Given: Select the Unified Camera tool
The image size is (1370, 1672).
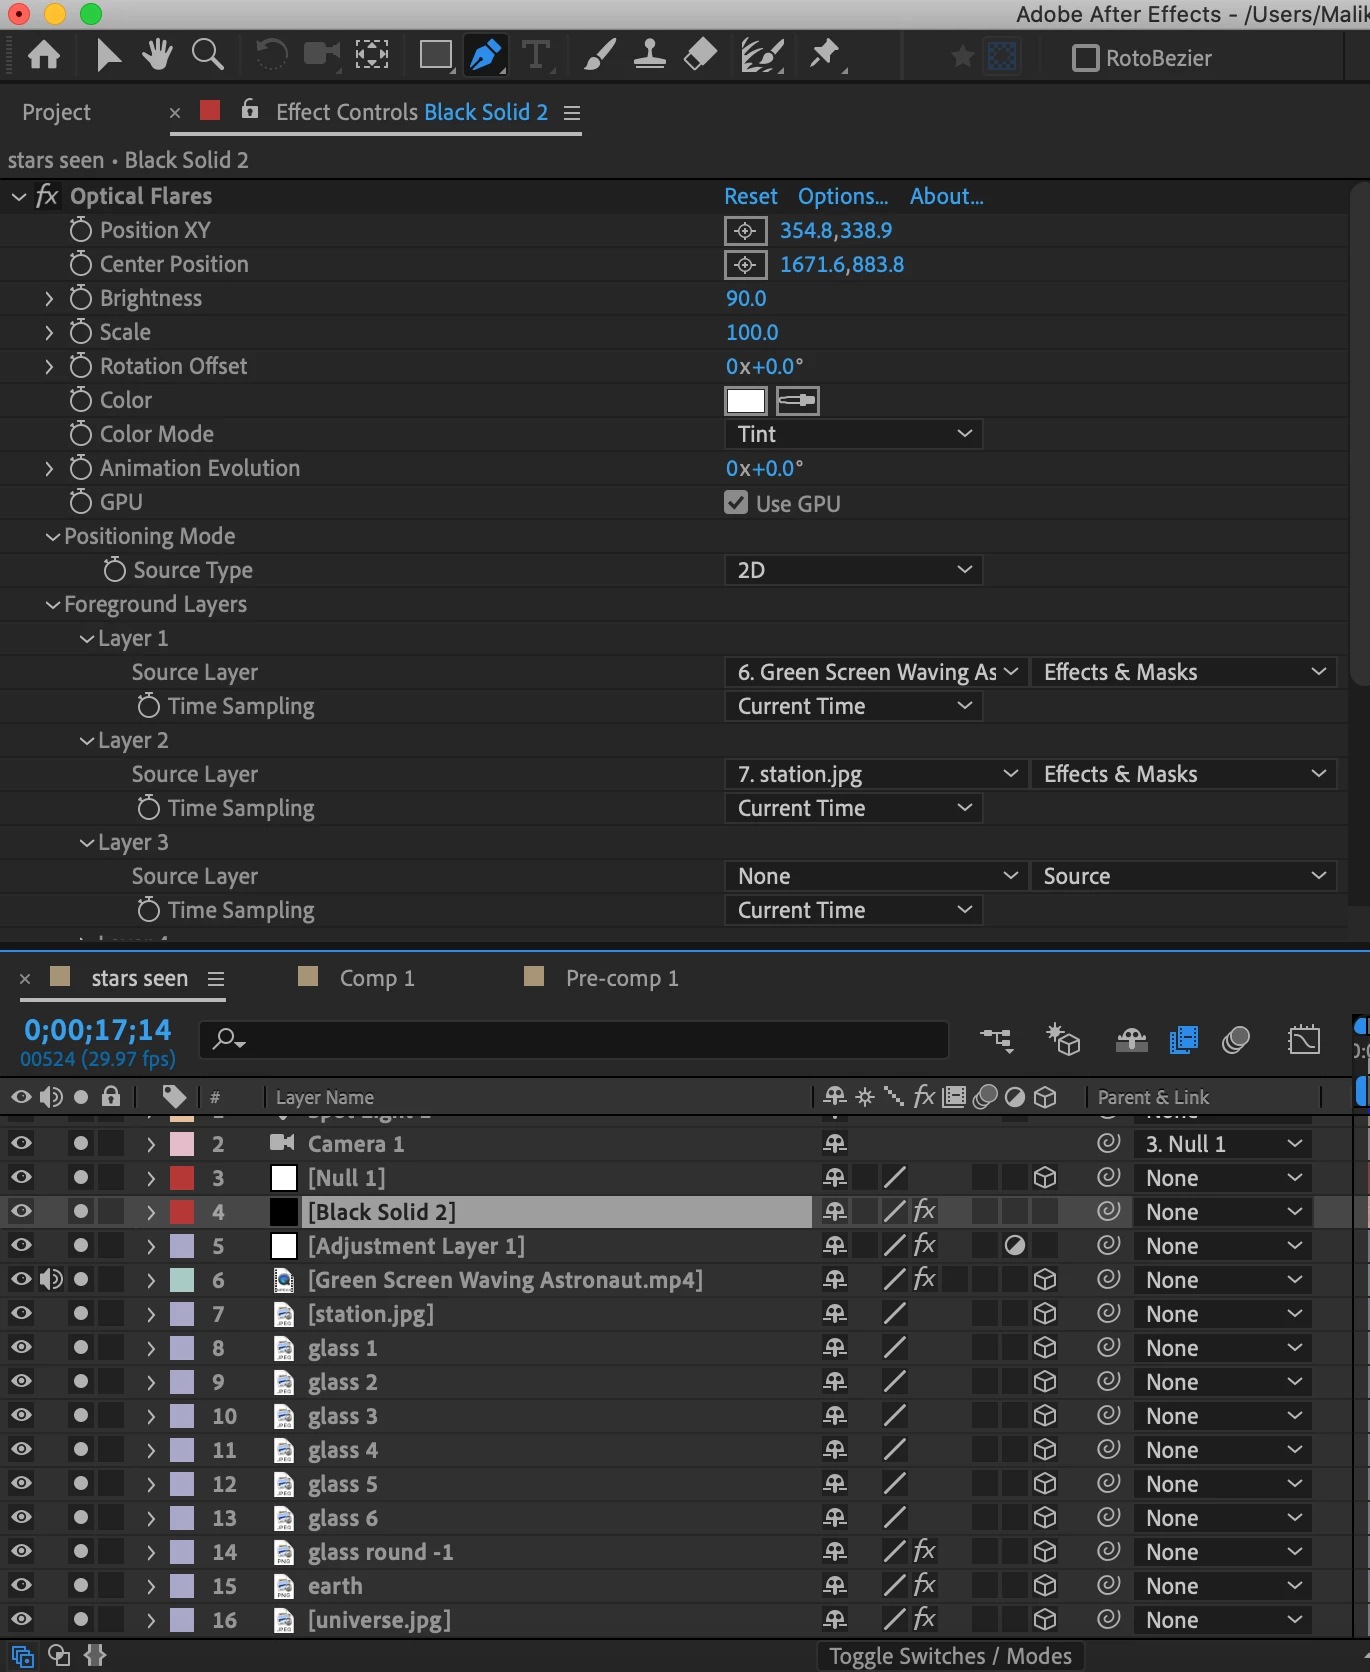Looking at the screenshot, I should point(321,55).
